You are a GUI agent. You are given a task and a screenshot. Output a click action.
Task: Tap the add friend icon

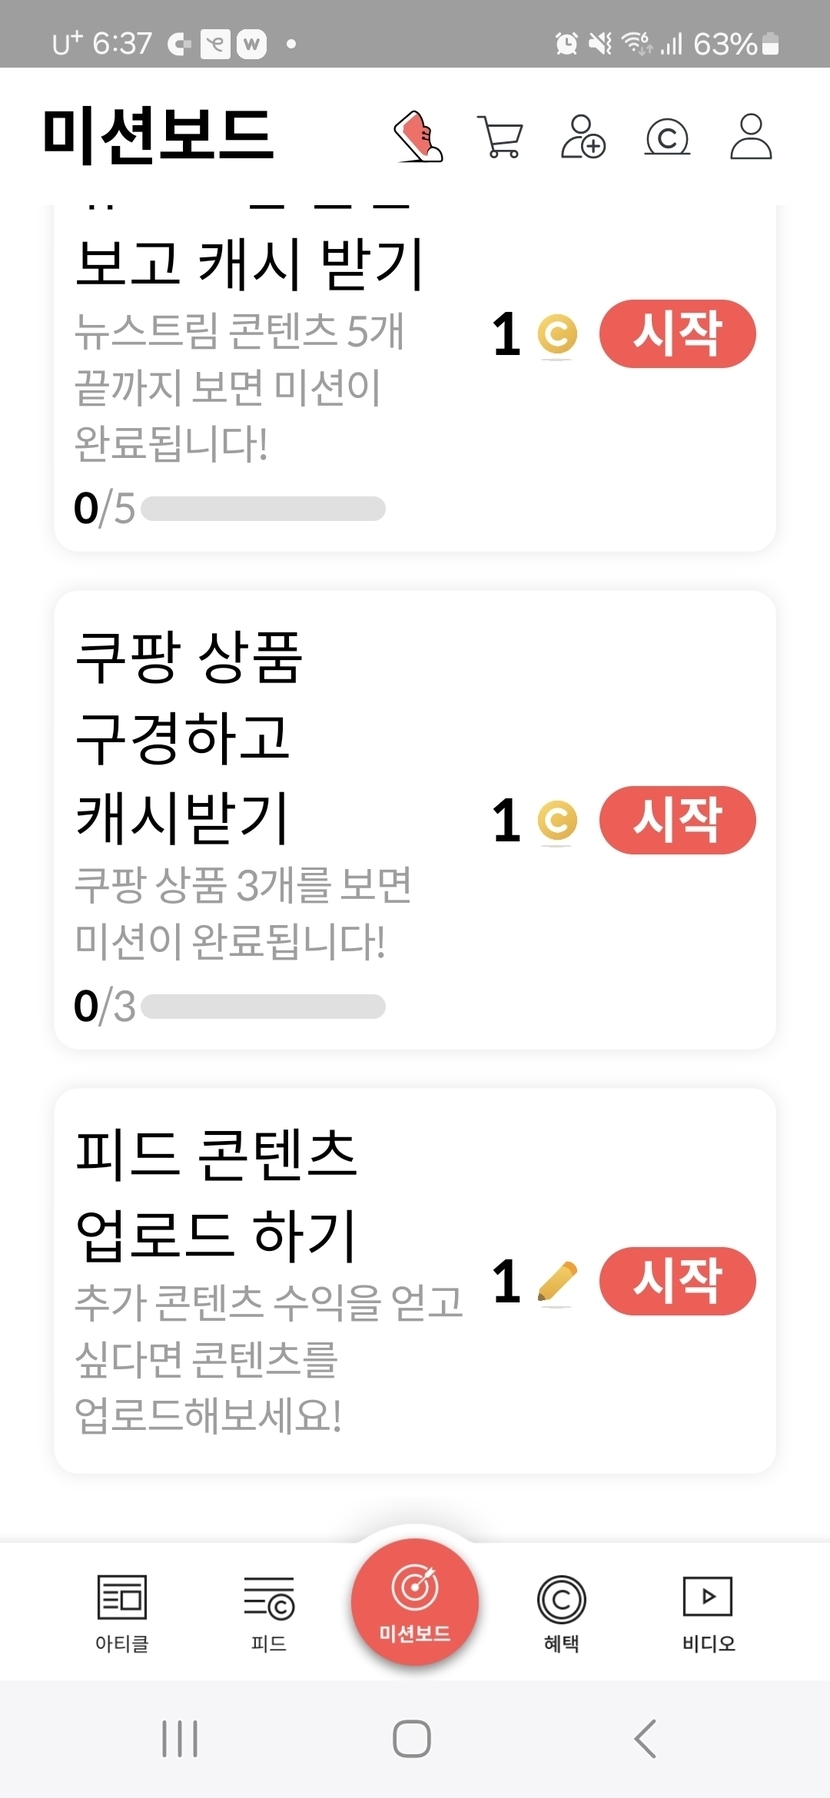[583, 137]
